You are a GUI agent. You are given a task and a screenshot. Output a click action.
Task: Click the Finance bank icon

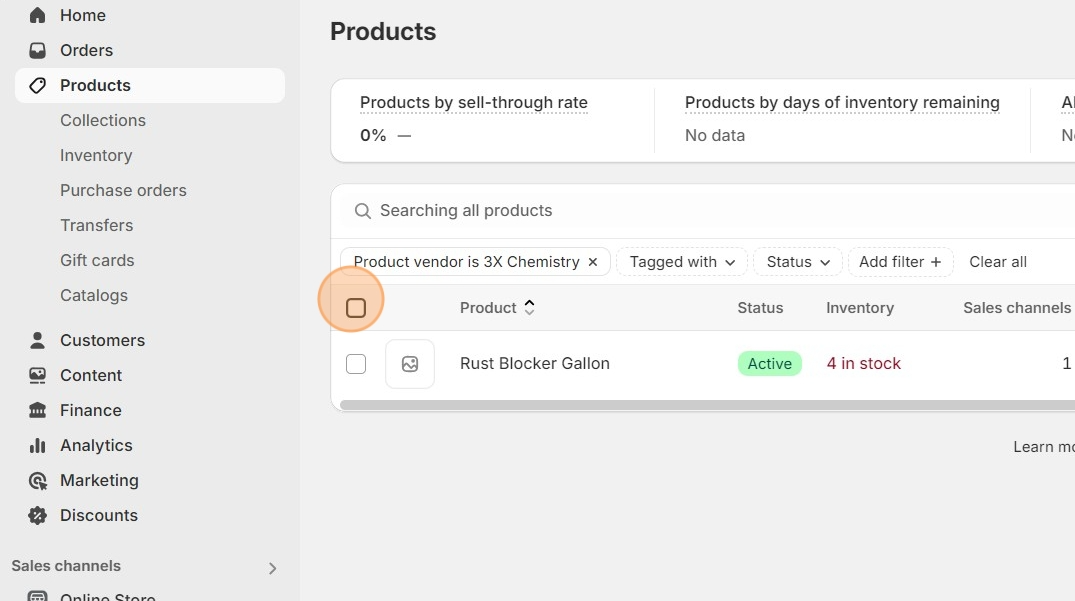point(37,410)
